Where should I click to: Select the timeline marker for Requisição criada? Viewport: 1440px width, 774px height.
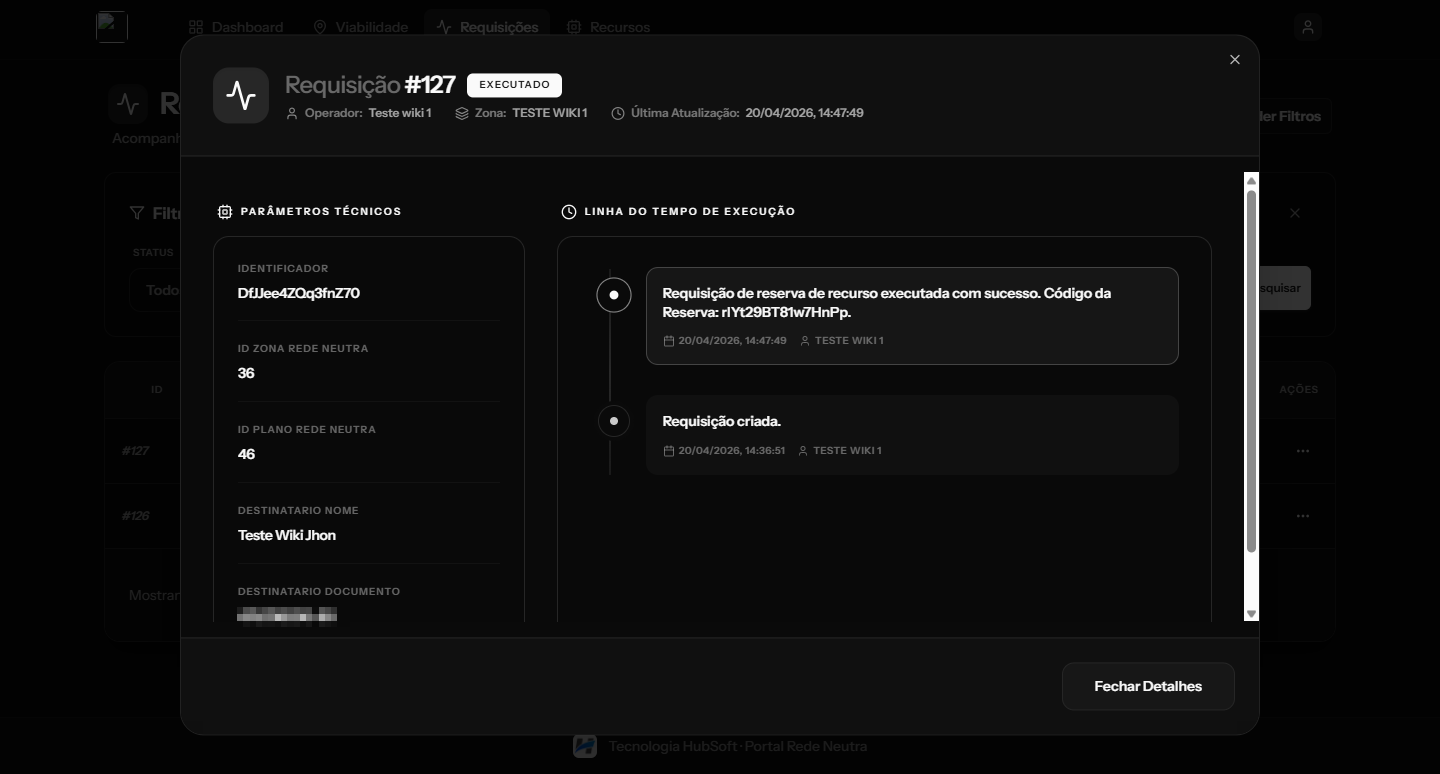pos(614,421)
